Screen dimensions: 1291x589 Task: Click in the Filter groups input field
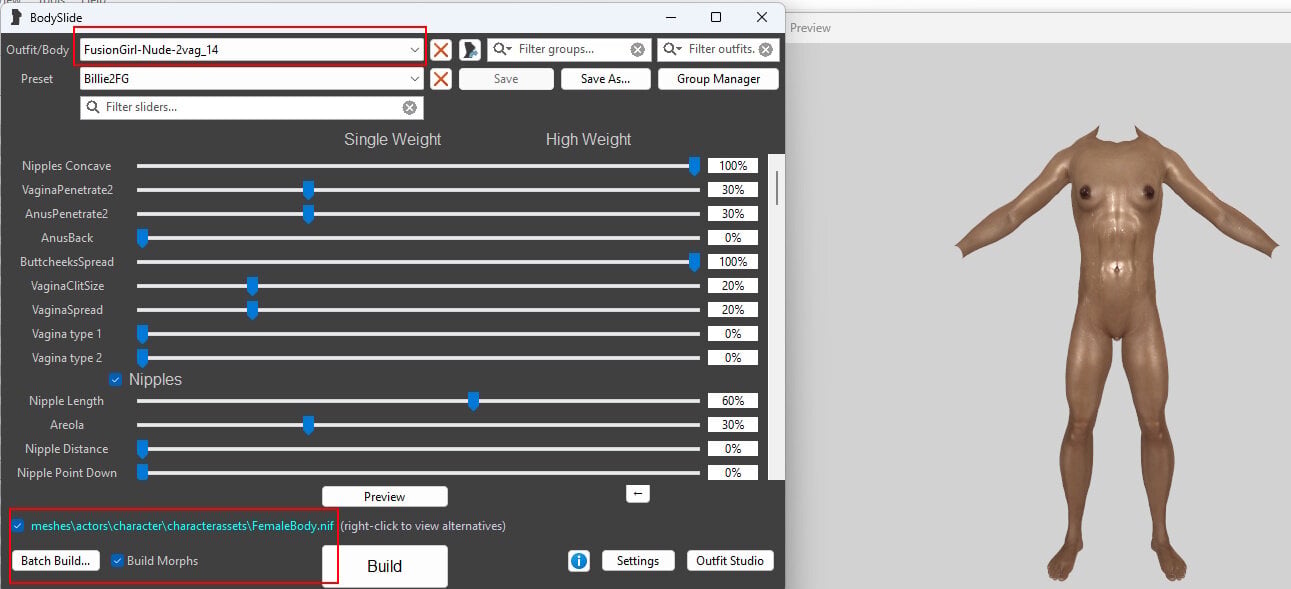[x=570, y=49]
